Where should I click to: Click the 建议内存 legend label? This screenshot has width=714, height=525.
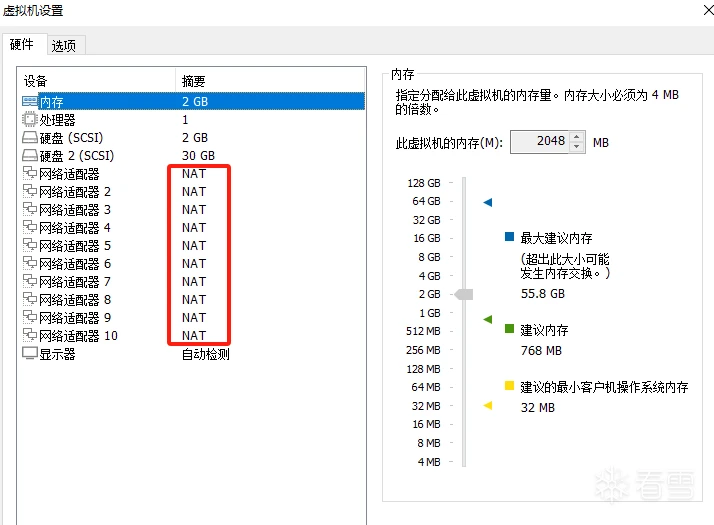544,330
